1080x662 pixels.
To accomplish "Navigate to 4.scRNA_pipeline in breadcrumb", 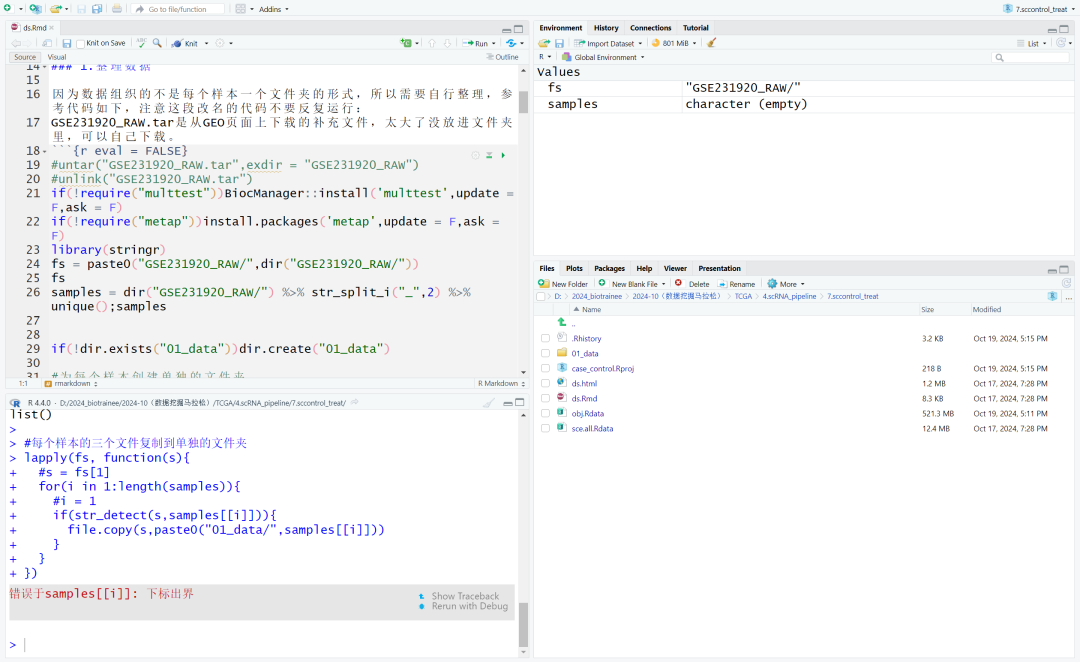I will pyautogui.click(x=789, y=296).
